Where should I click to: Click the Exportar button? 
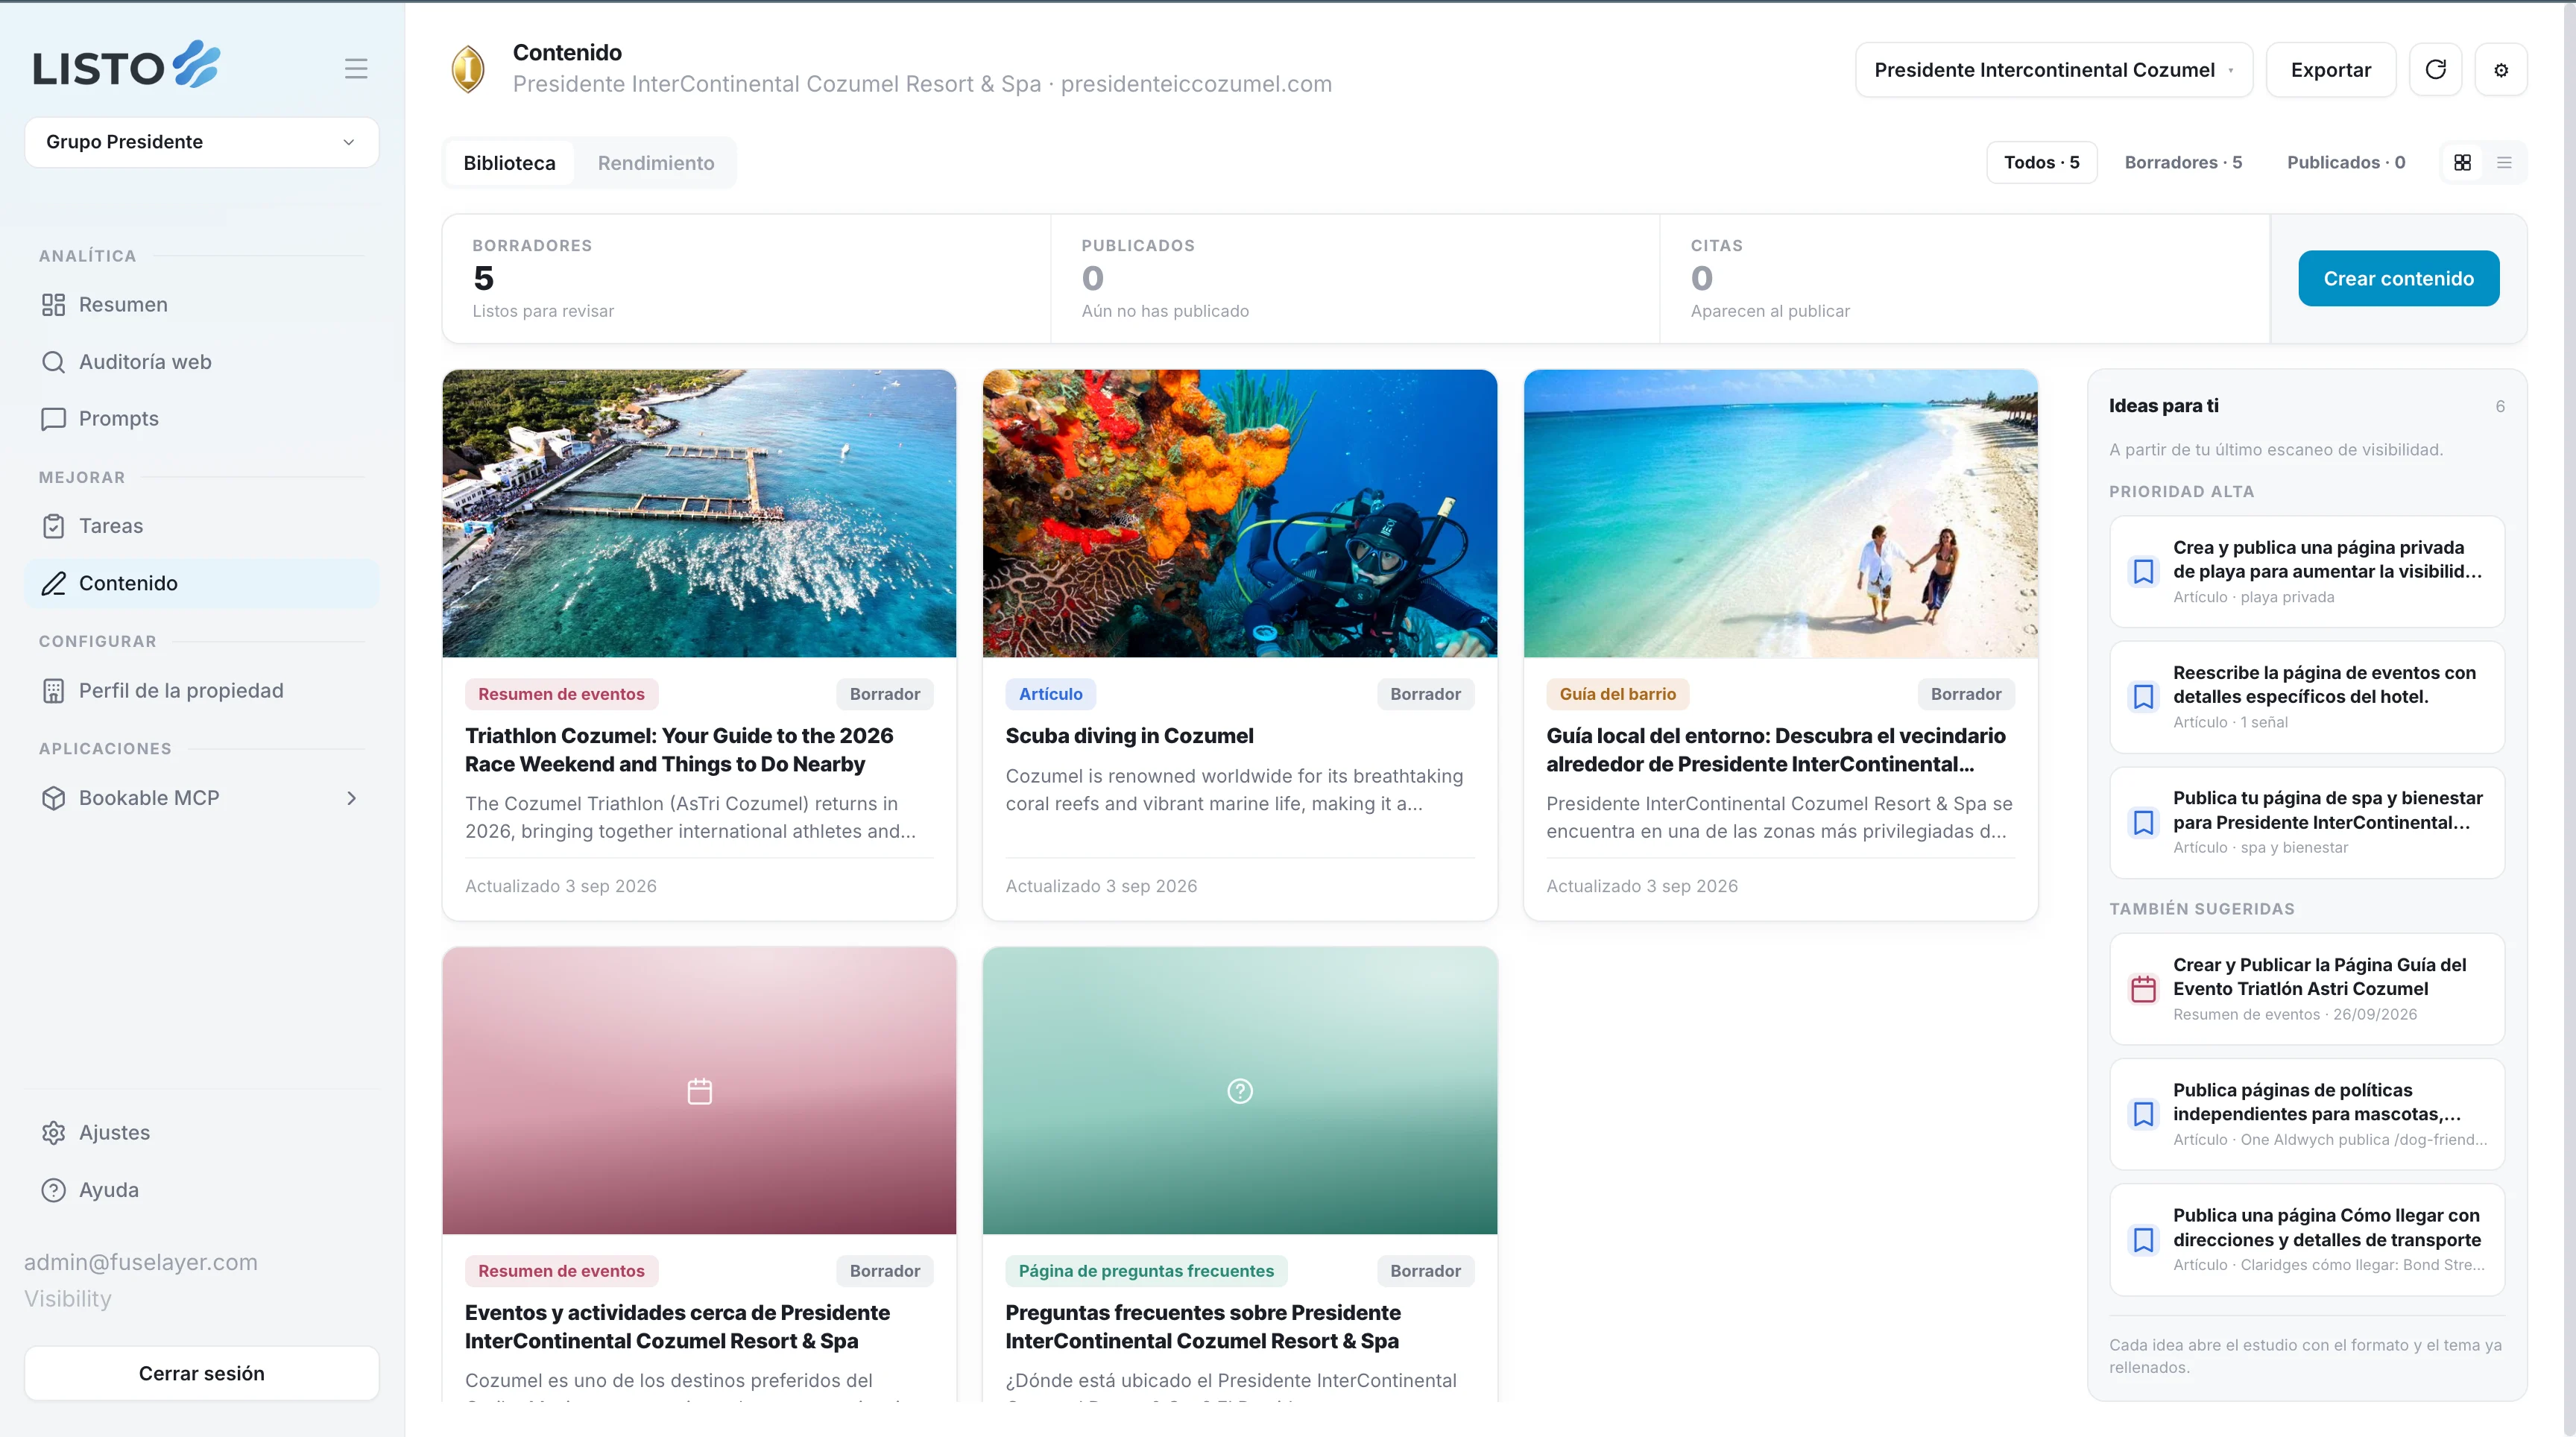2330,70
